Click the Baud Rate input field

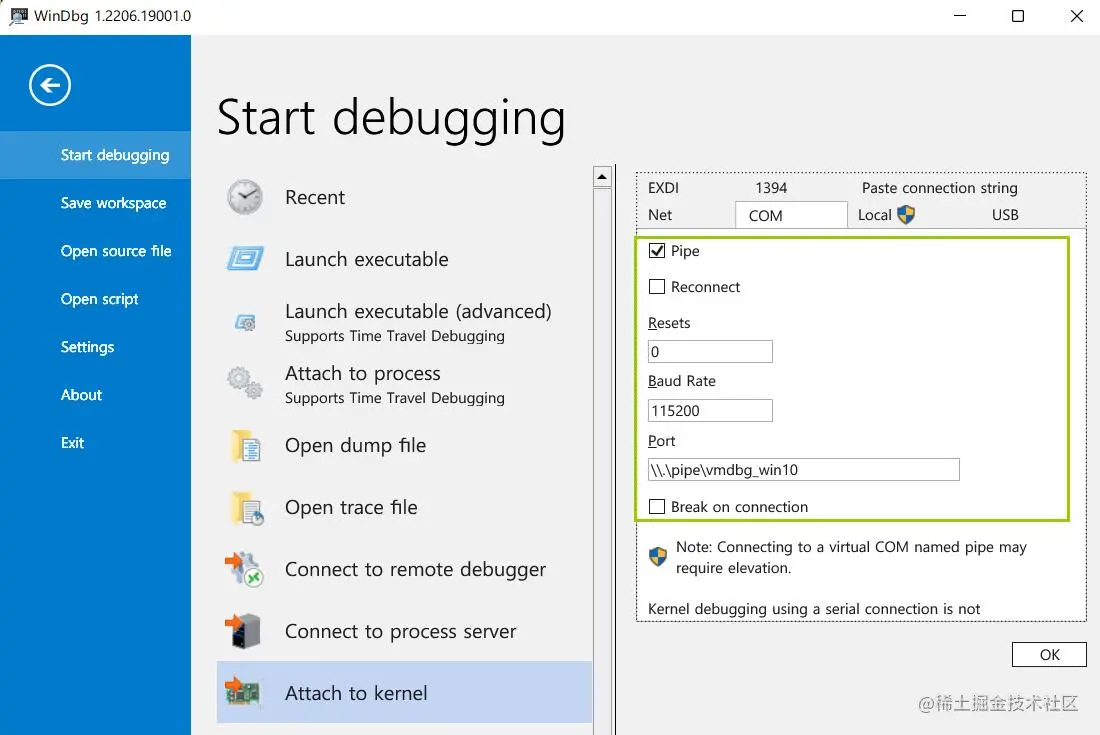(710, 410)
